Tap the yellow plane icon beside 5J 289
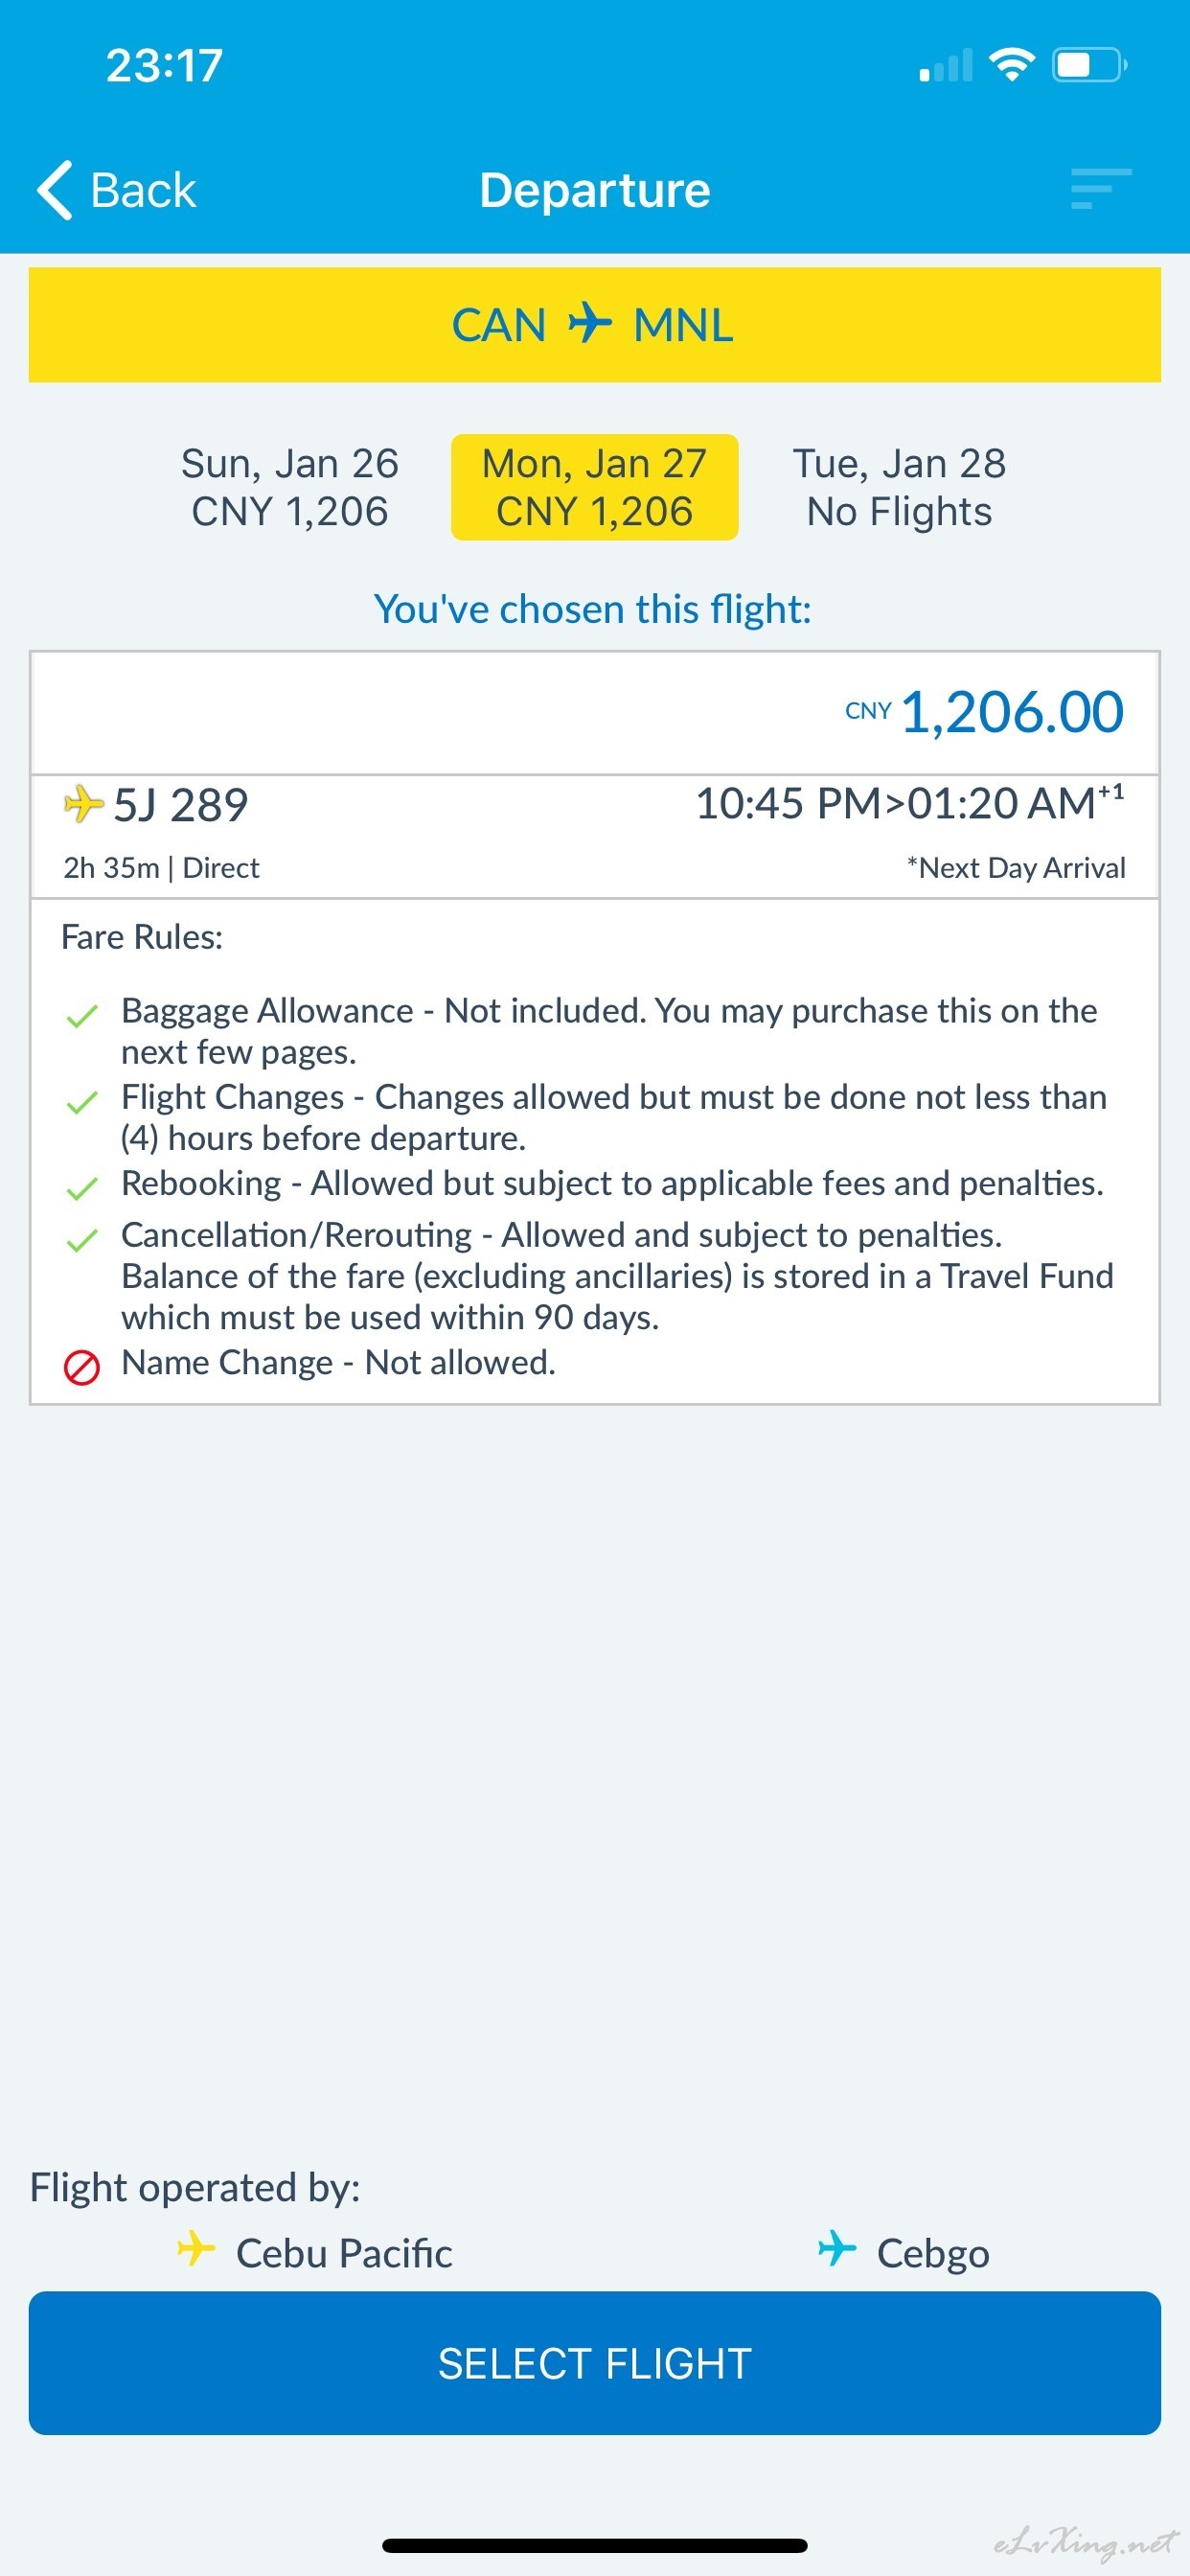 click(x=83, y=804)
